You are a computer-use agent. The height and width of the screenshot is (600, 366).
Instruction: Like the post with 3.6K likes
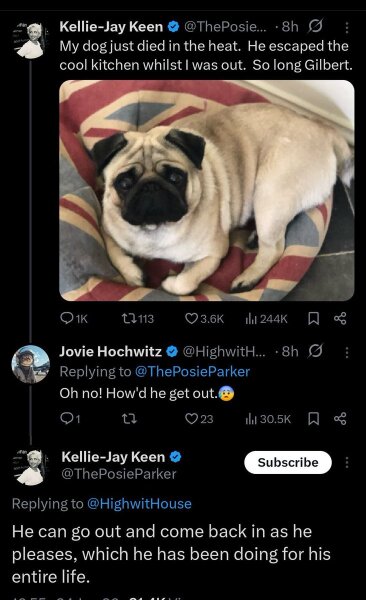point(204,318)
